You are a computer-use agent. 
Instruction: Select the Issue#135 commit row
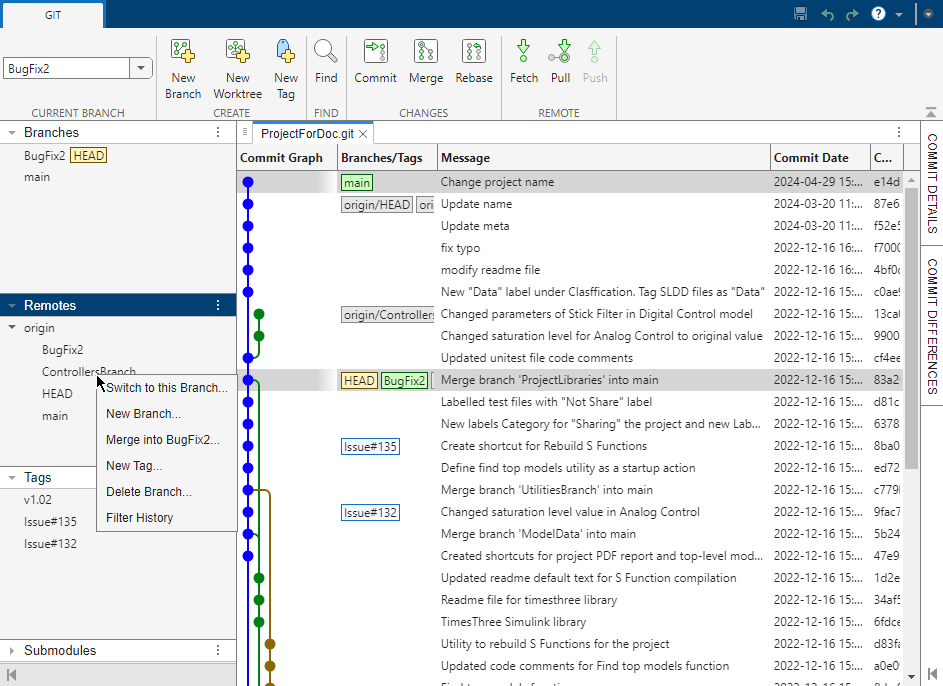tap(540, 445)
